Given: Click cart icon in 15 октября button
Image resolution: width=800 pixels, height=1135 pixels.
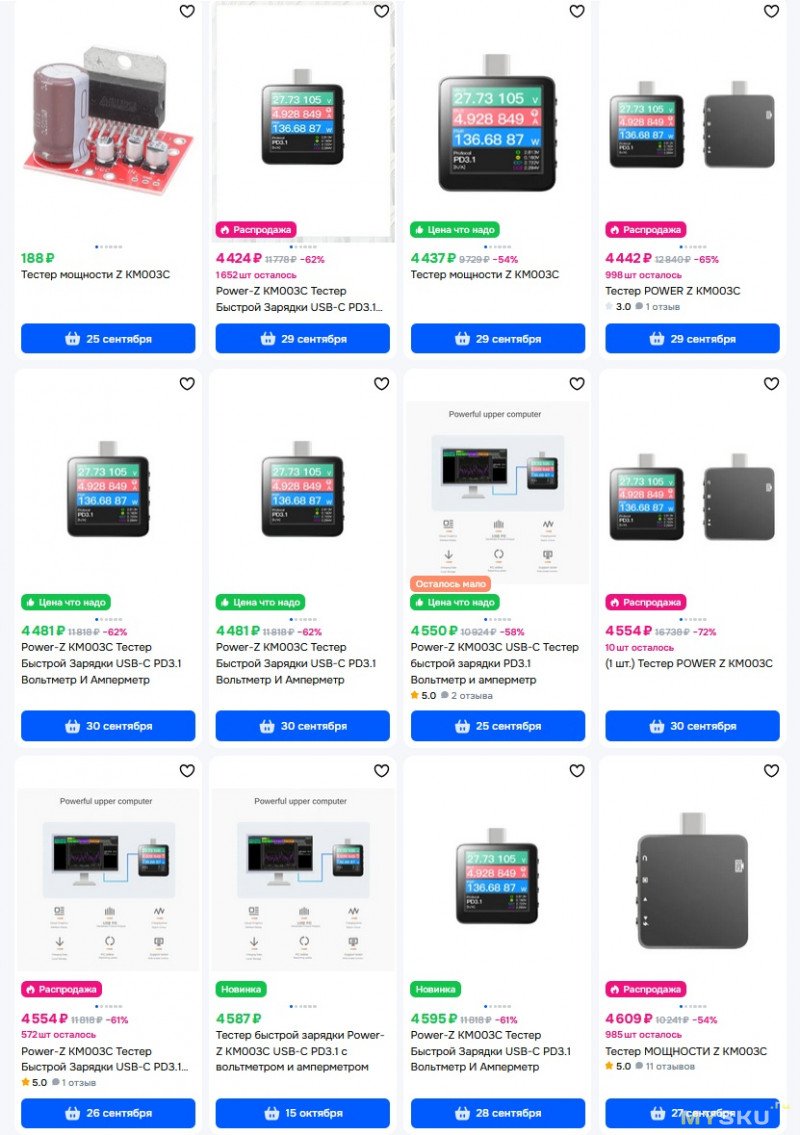Looking at the screenshot, I should coord(271,1113).
